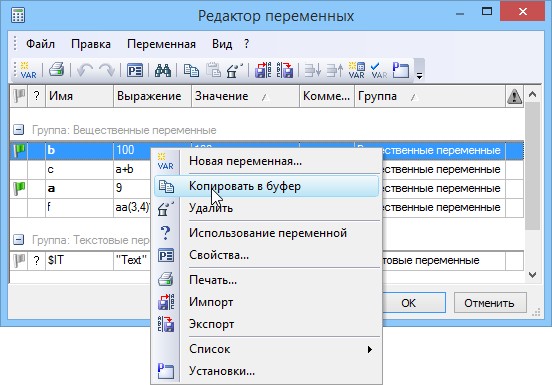Click the Redo arrow in toolbar
This screenshot has width=552, height=385.
[x=106, y=70]
